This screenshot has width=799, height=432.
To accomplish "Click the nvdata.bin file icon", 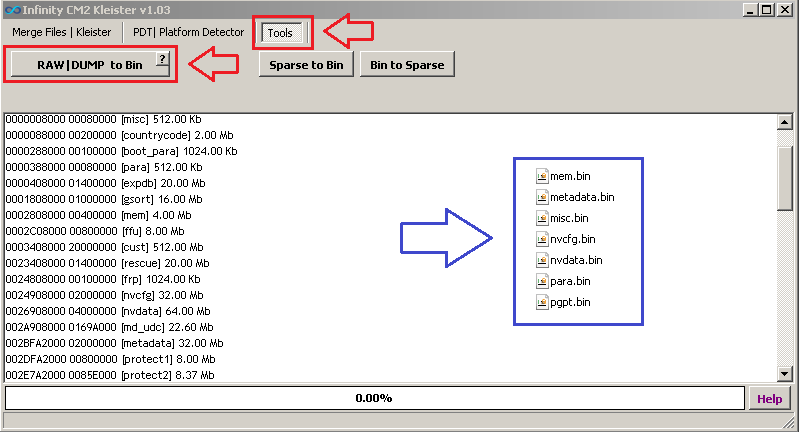I will [542, 260].
